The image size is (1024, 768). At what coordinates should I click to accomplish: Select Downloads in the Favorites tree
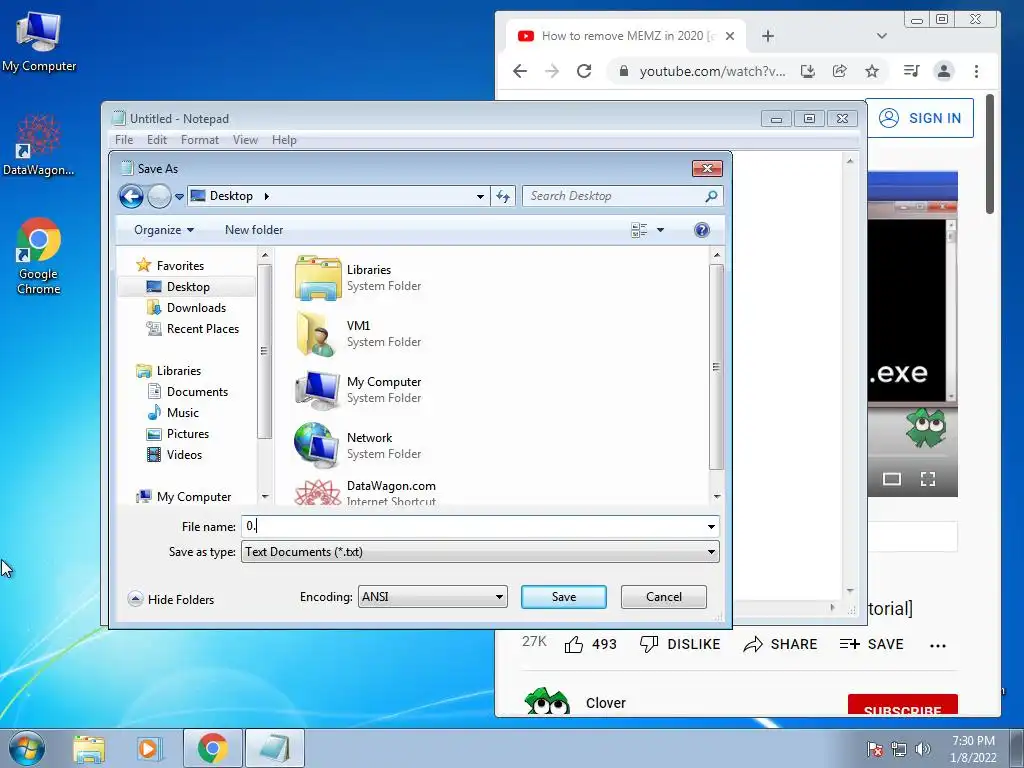pos(186,308)
